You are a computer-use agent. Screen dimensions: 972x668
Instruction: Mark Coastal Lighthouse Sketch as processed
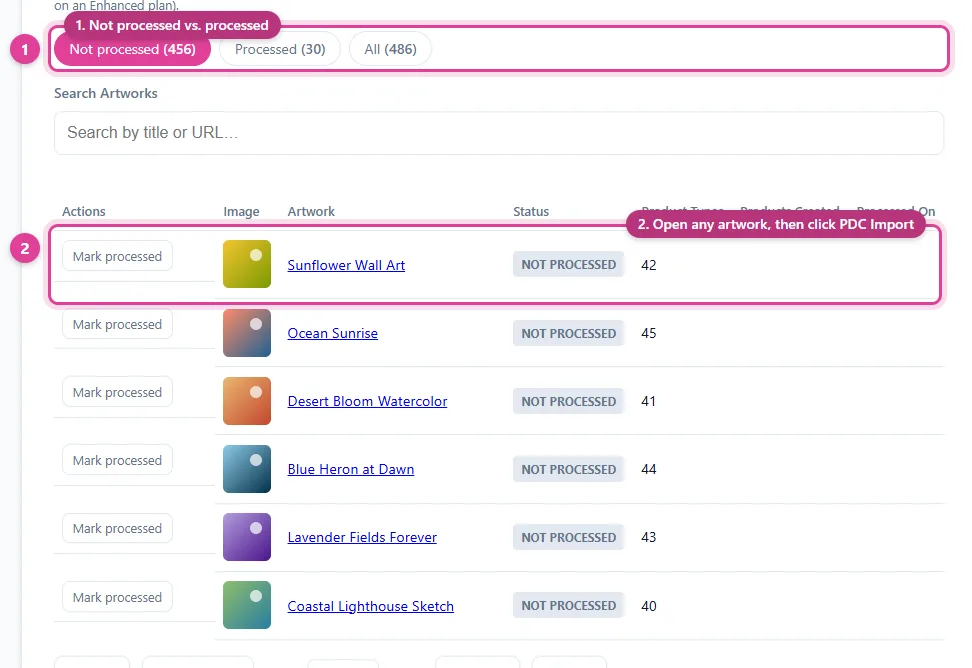point(117,598)
